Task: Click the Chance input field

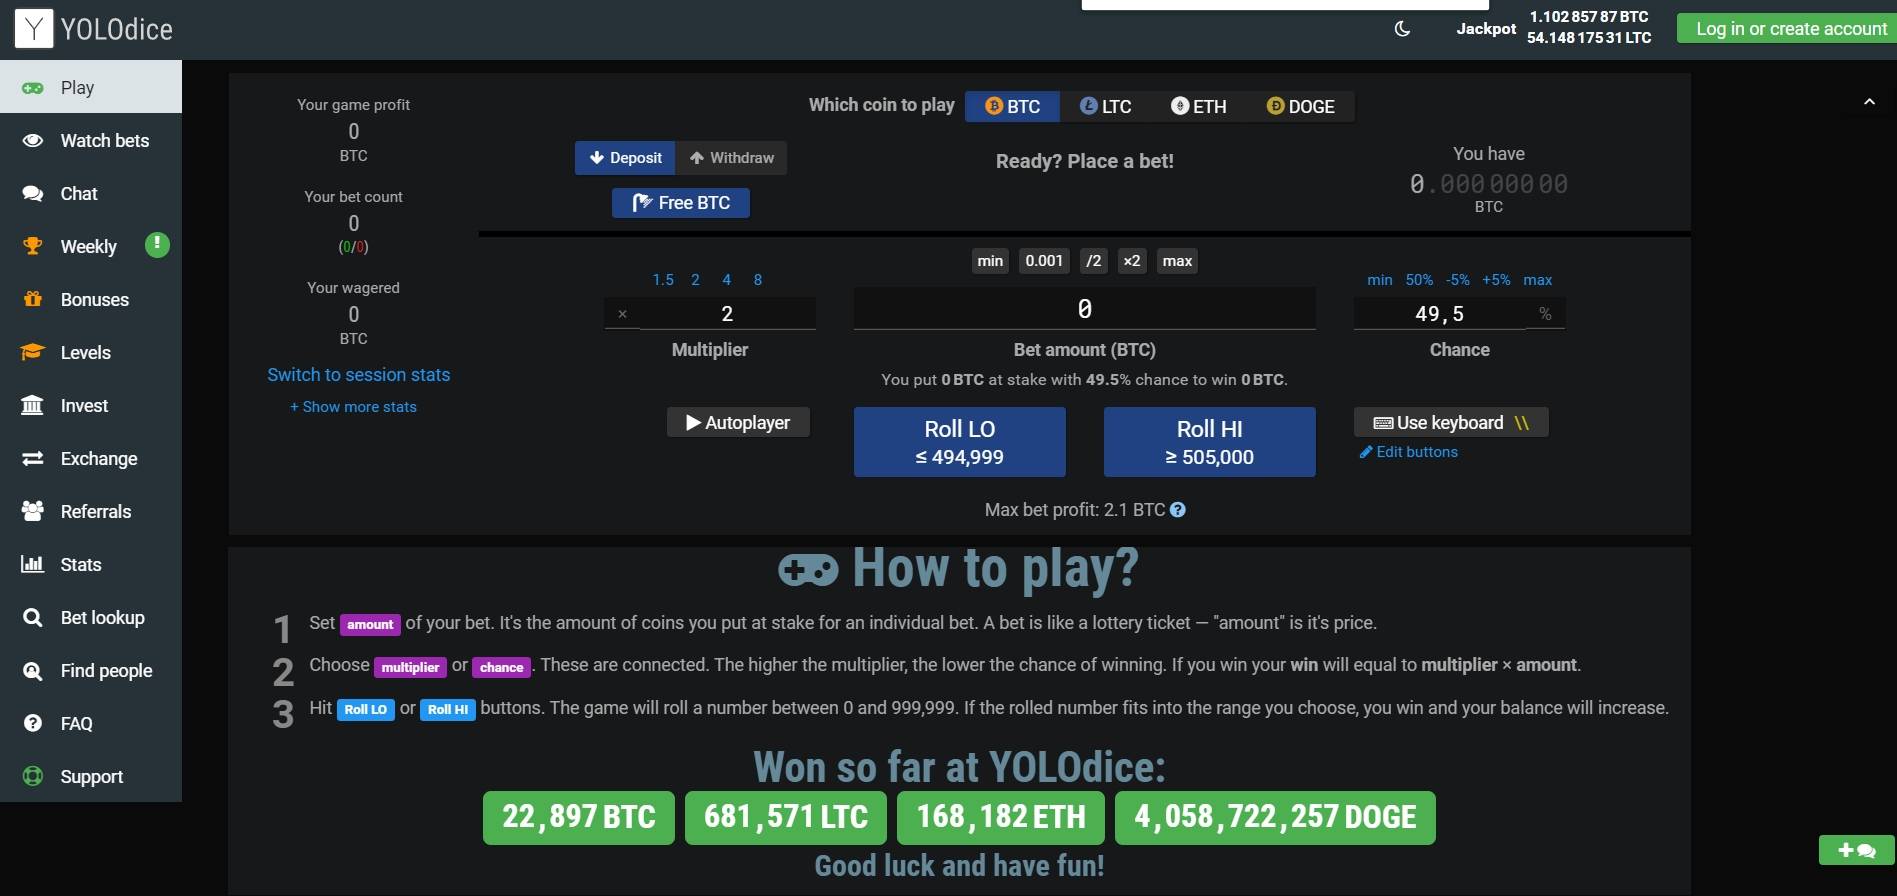Action: pos(1440,314)
